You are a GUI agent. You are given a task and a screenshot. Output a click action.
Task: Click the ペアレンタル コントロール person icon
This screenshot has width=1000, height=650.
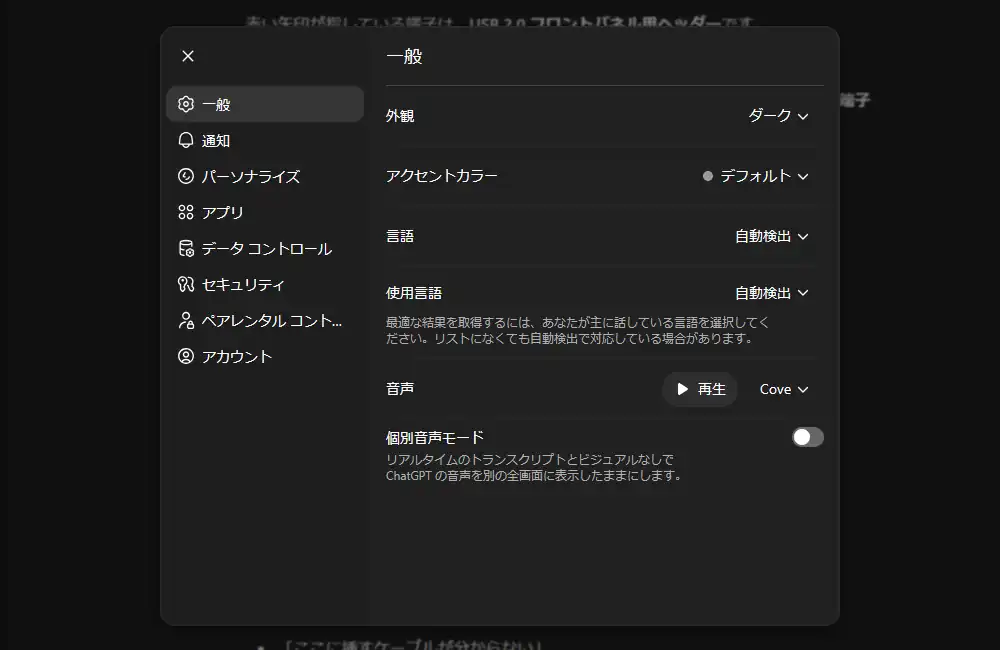click(x=185, y=320)
